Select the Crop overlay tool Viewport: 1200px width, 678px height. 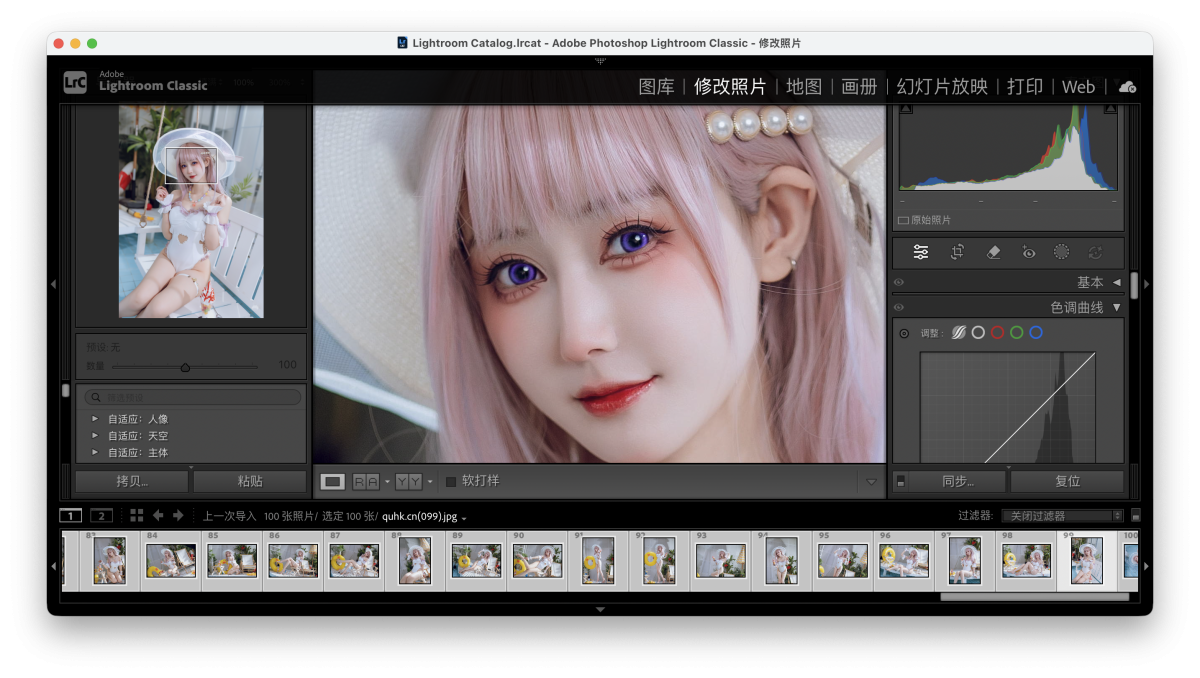coord(957,253)
